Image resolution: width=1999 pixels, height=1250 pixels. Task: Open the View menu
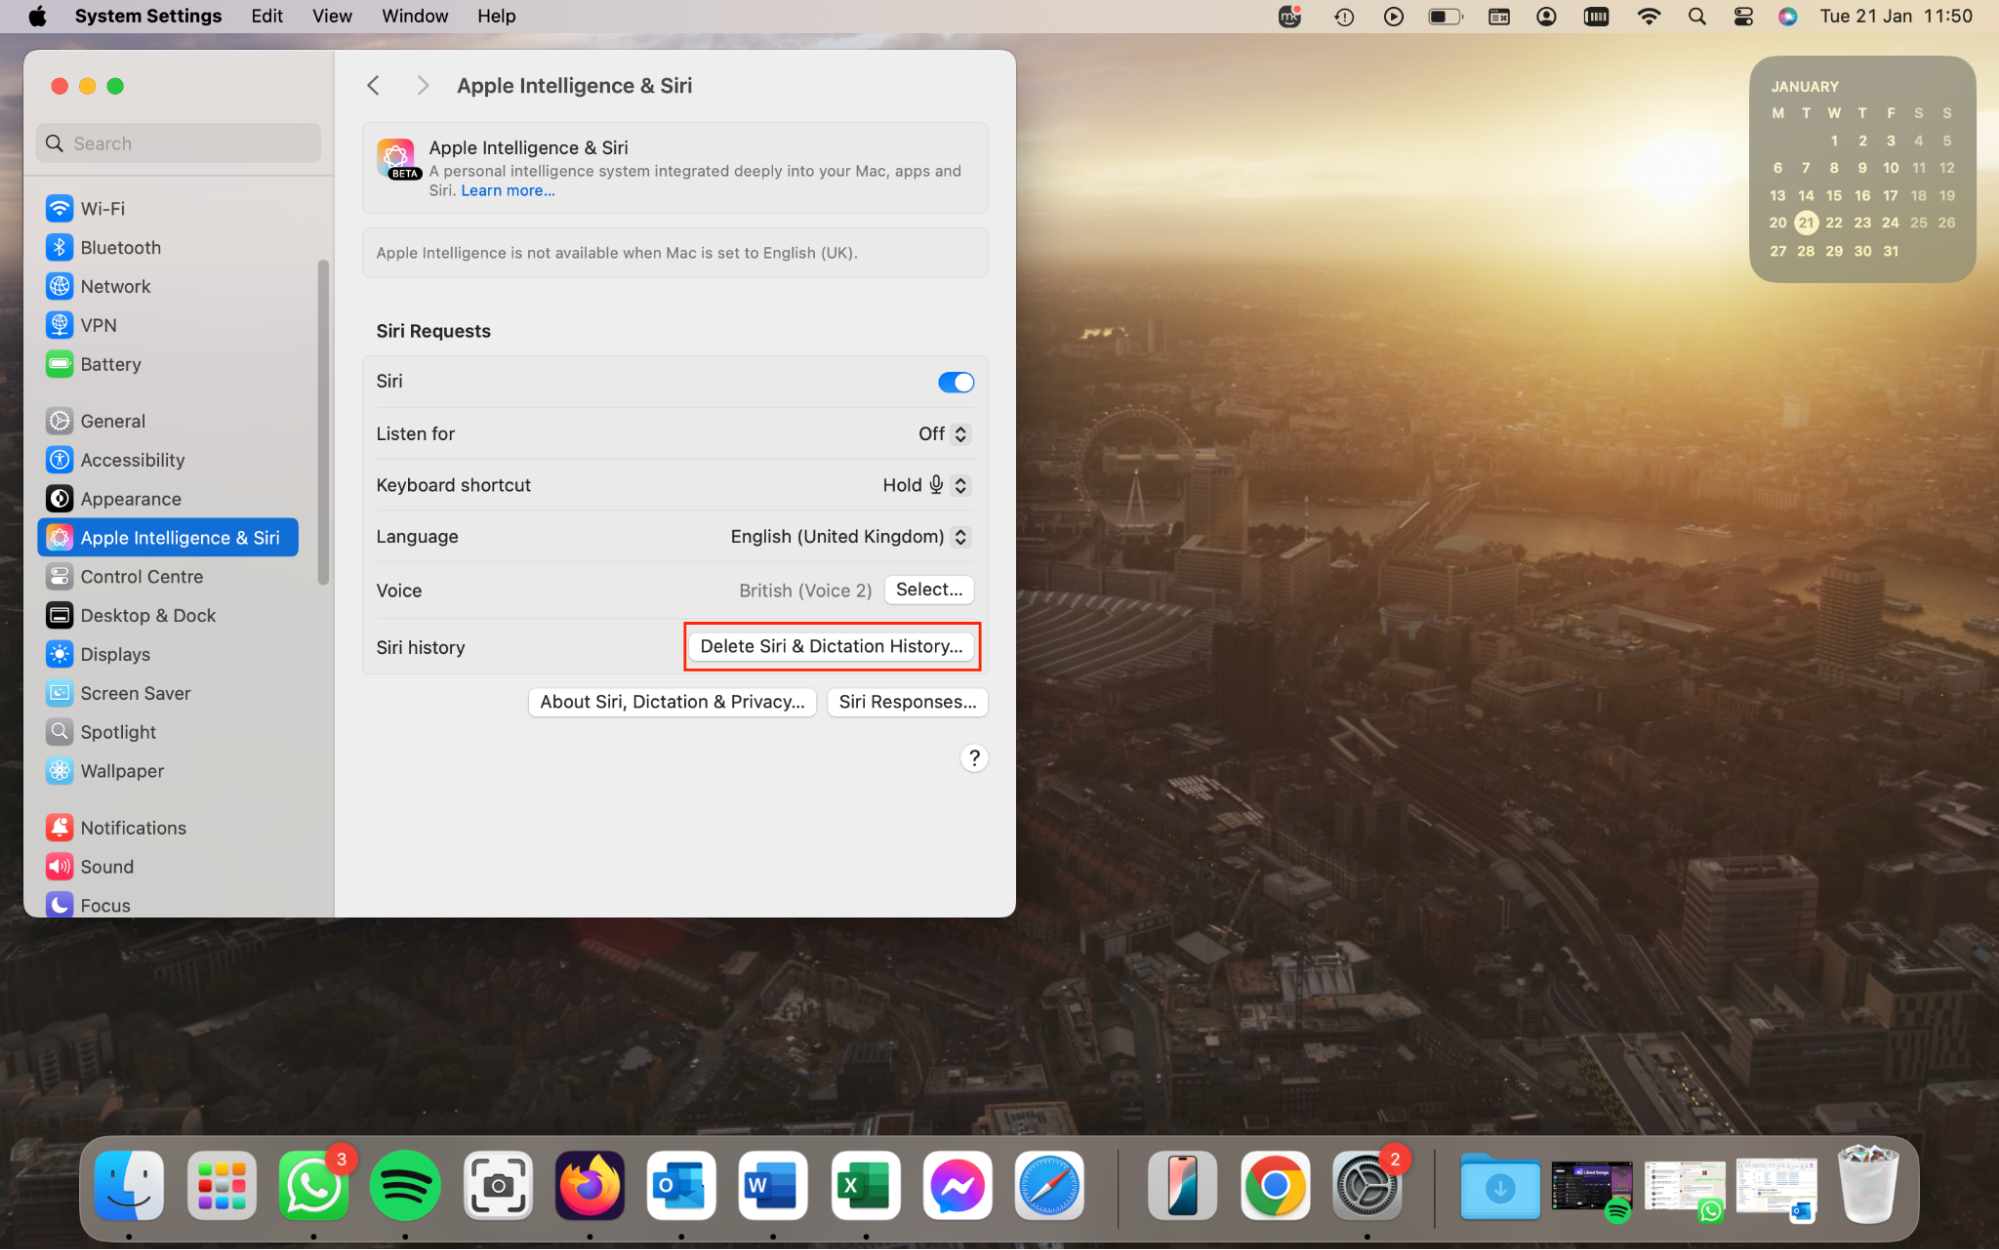click(332, 16)
